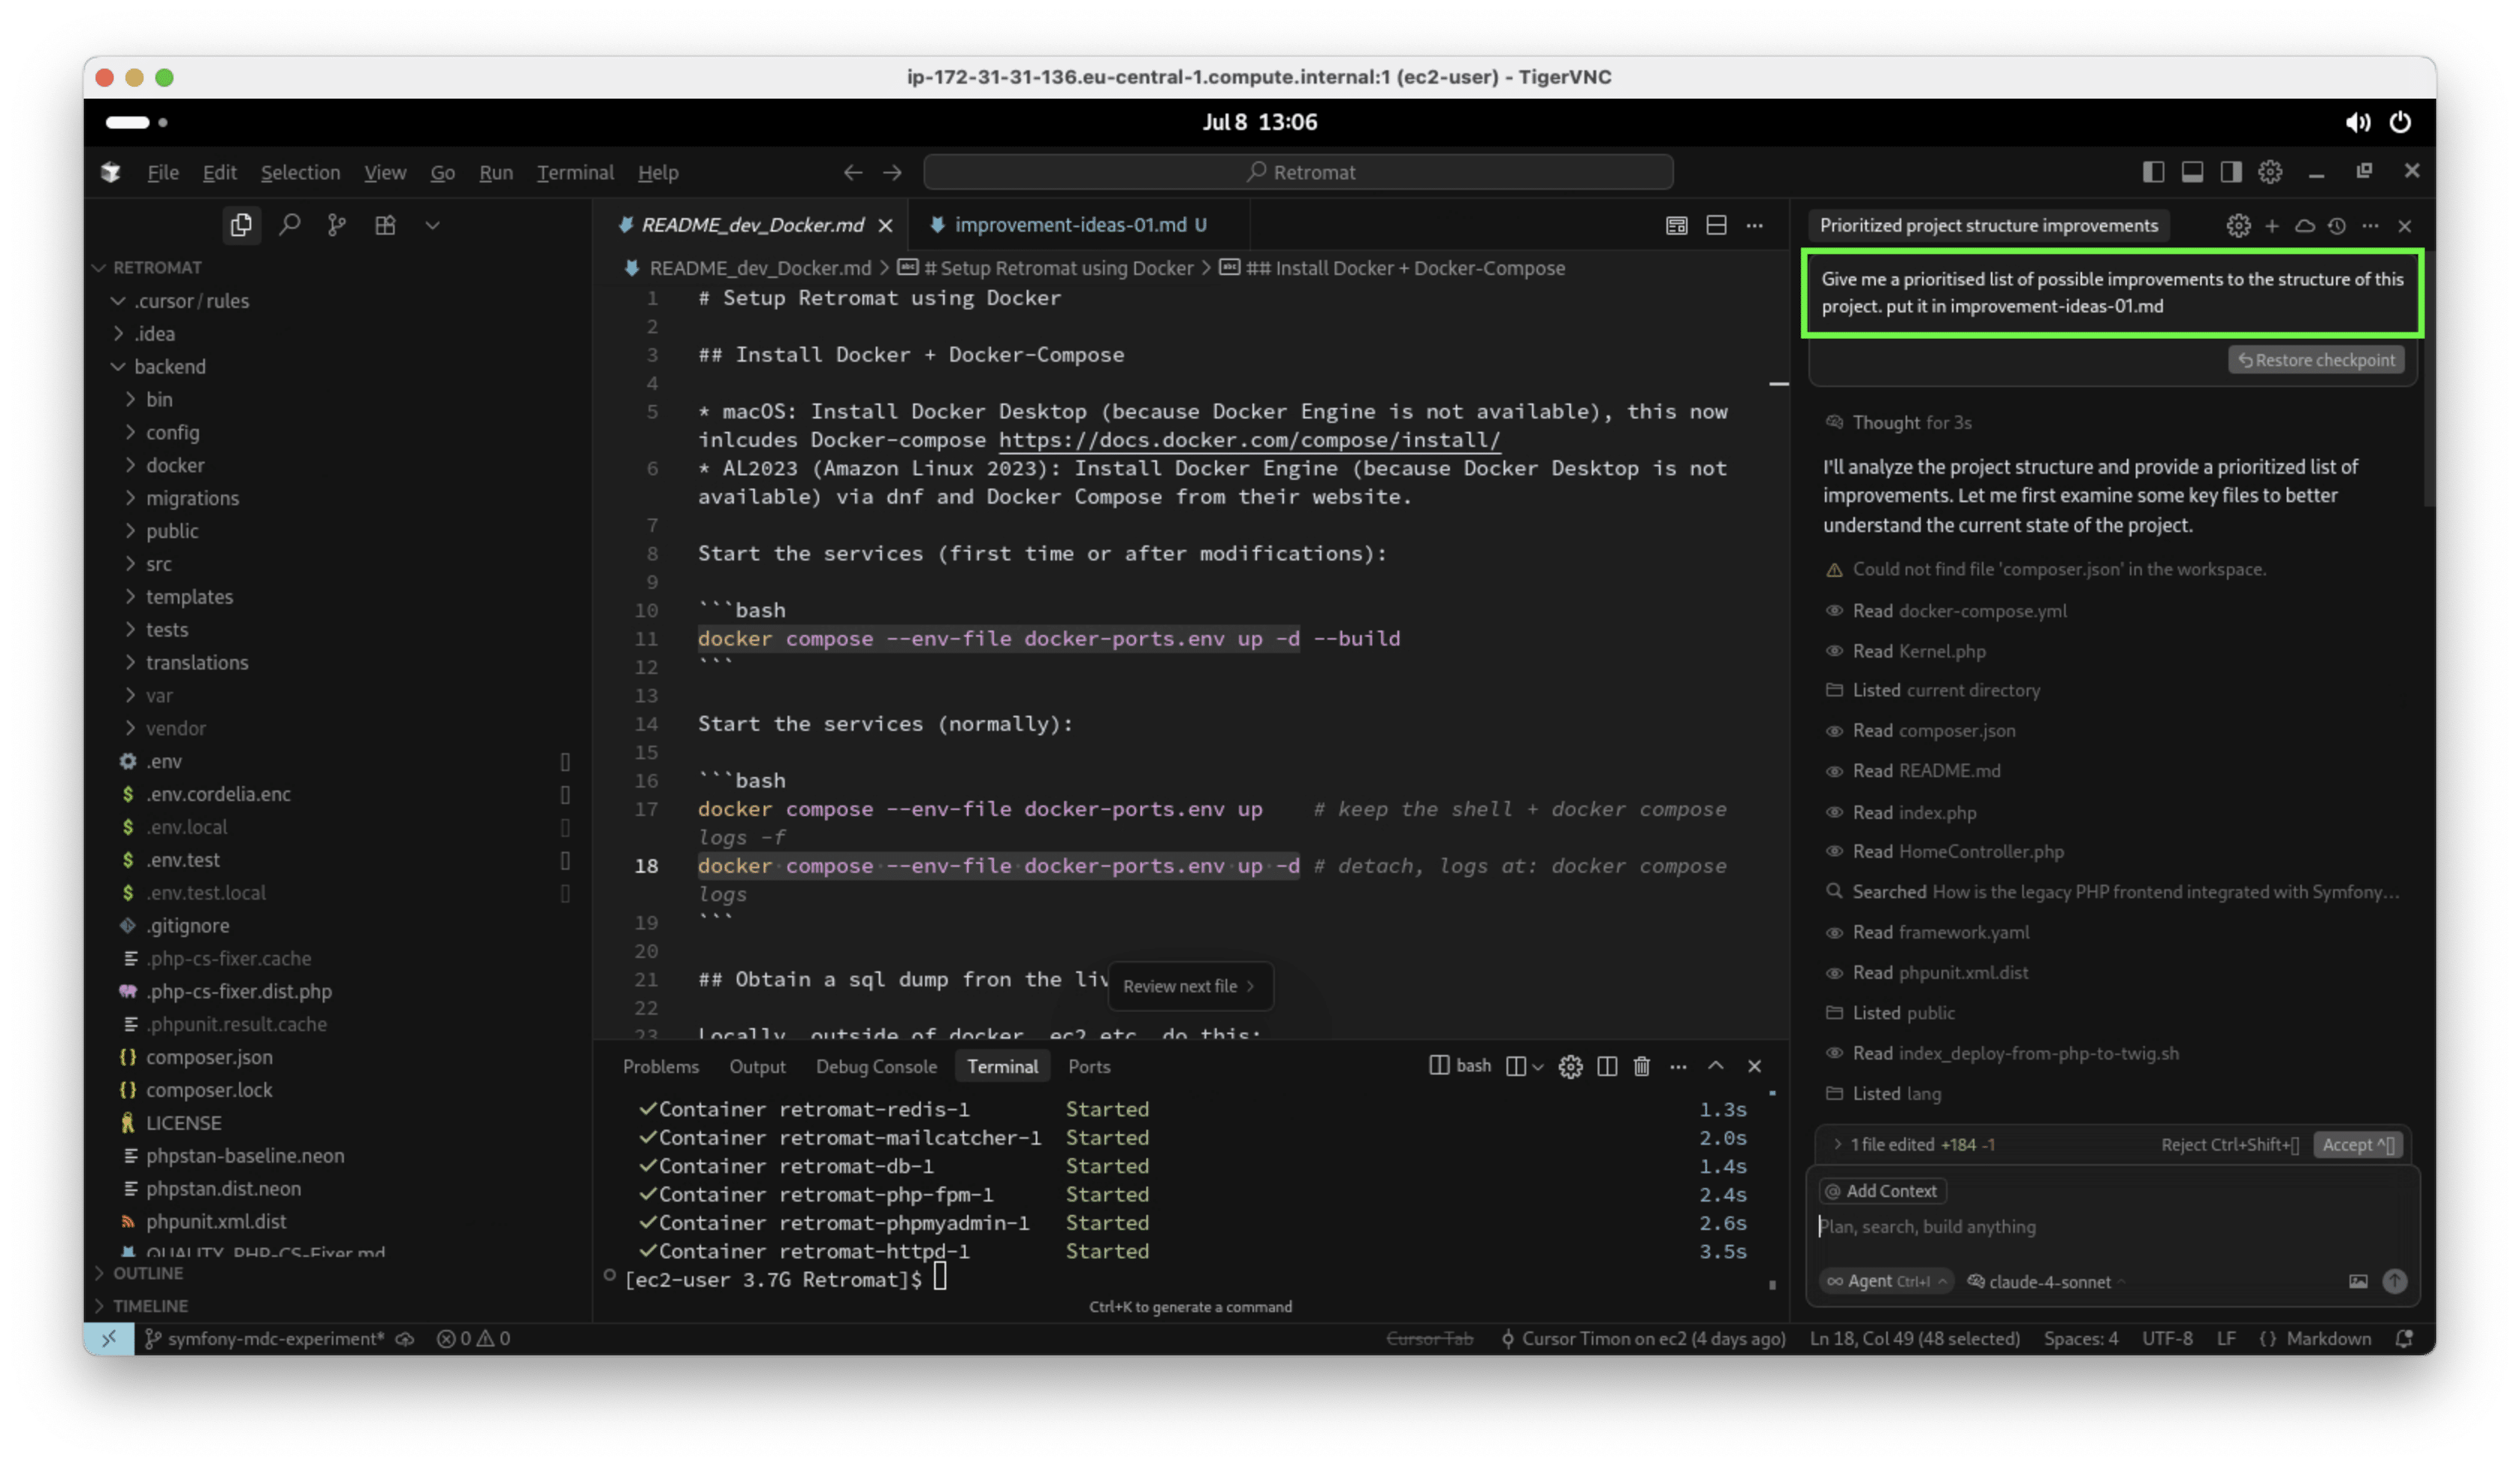Click the Restore checkpoint button
Screen dimensions: 2520x1466
point(2316,360)
